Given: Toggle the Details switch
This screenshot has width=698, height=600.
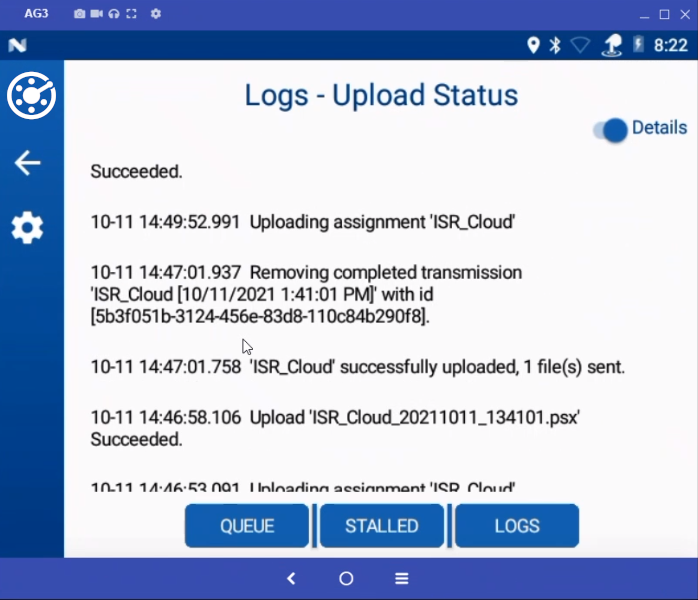Looking at the screenshot, I should pyautogui.click(x=610, y=130).
